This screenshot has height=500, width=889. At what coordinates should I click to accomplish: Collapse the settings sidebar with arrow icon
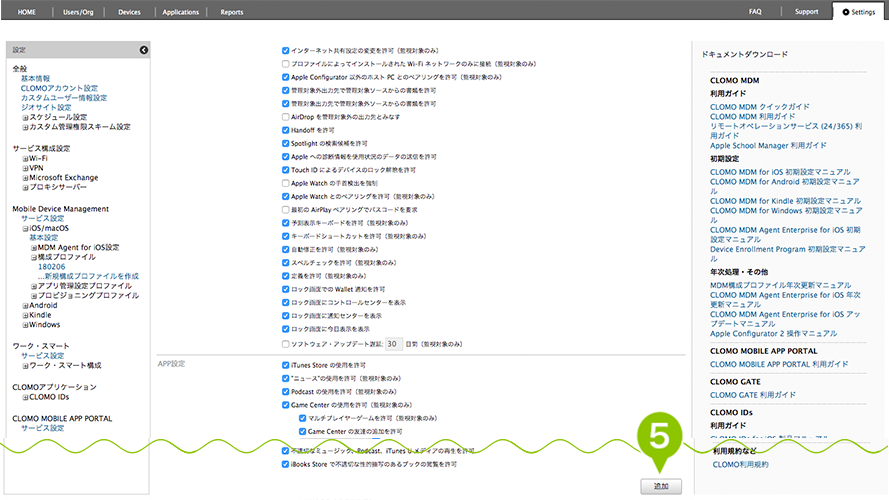click(x=144, y=50)
